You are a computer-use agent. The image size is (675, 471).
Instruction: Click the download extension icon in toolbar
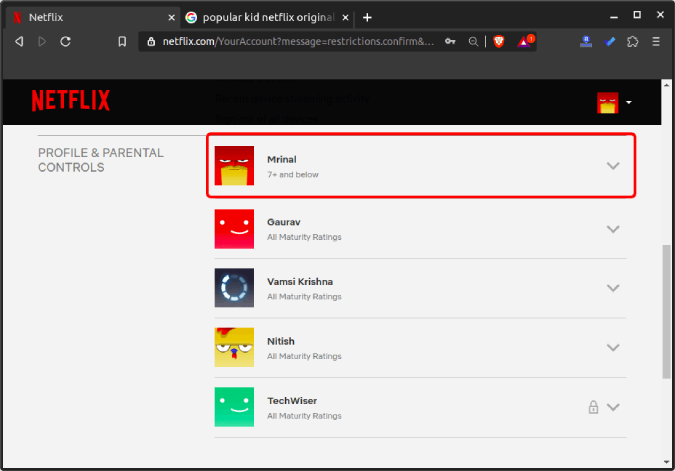[586, 41]
